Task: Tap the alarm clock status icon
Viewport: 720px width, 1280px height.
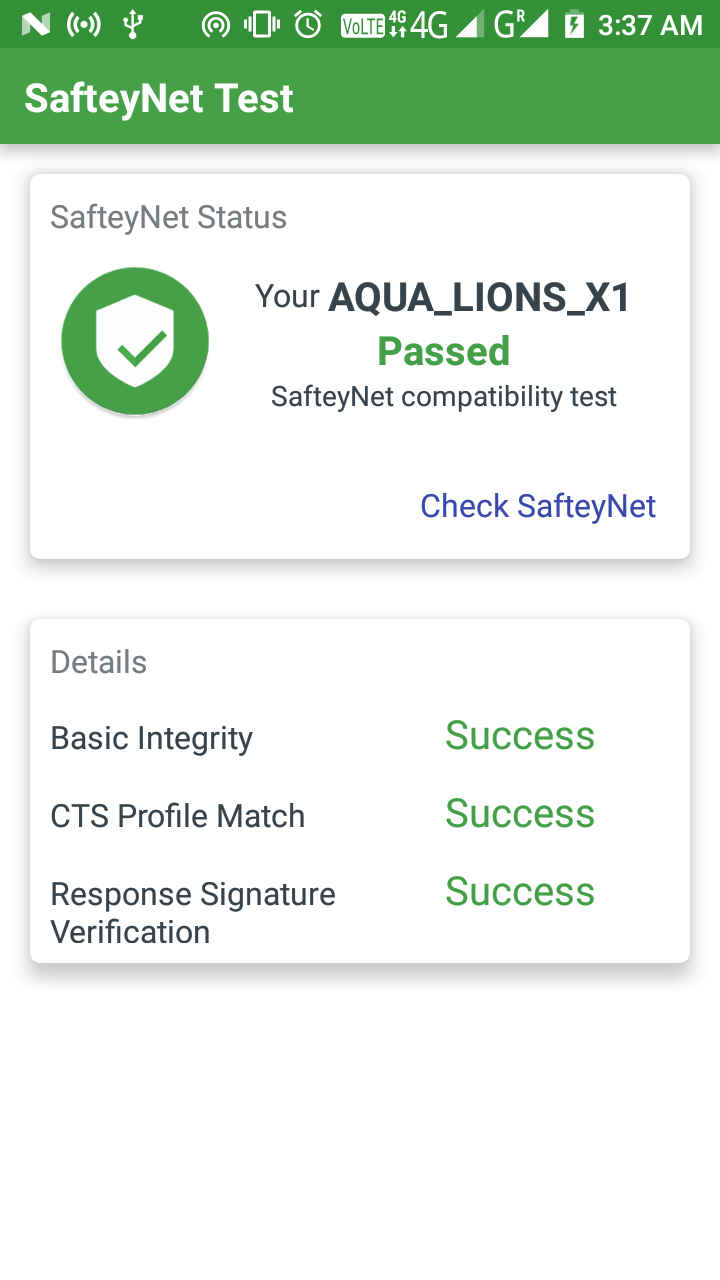Action: [309, 24]
